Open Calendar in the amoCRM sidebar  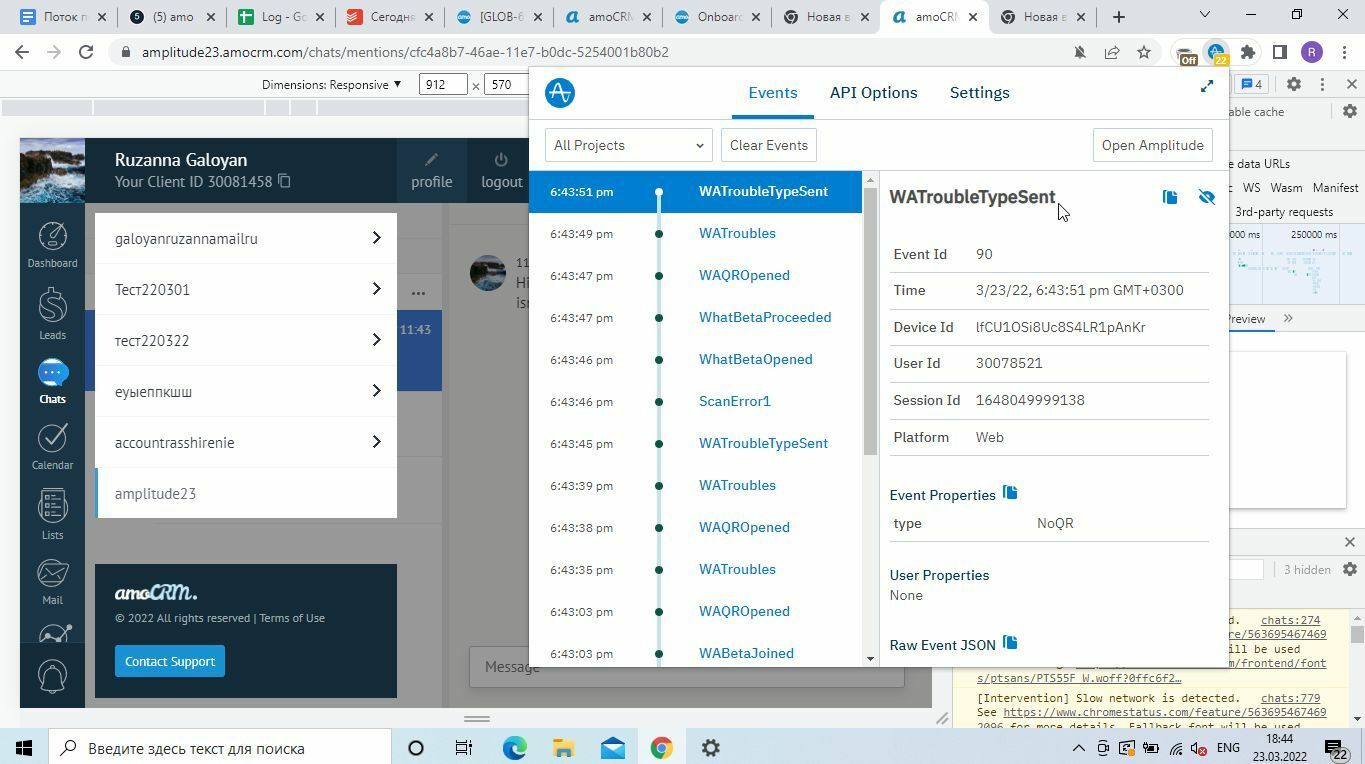52,447
